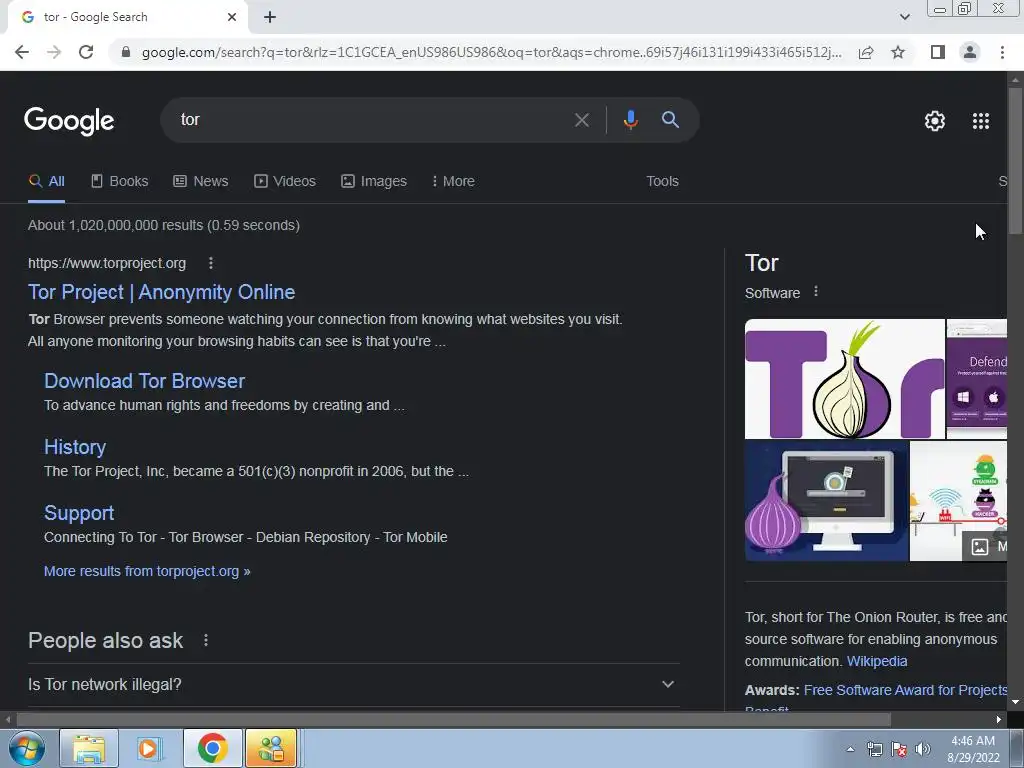
Task: Open Free Software Award for Projects link
Action: [x=905, y=690]
